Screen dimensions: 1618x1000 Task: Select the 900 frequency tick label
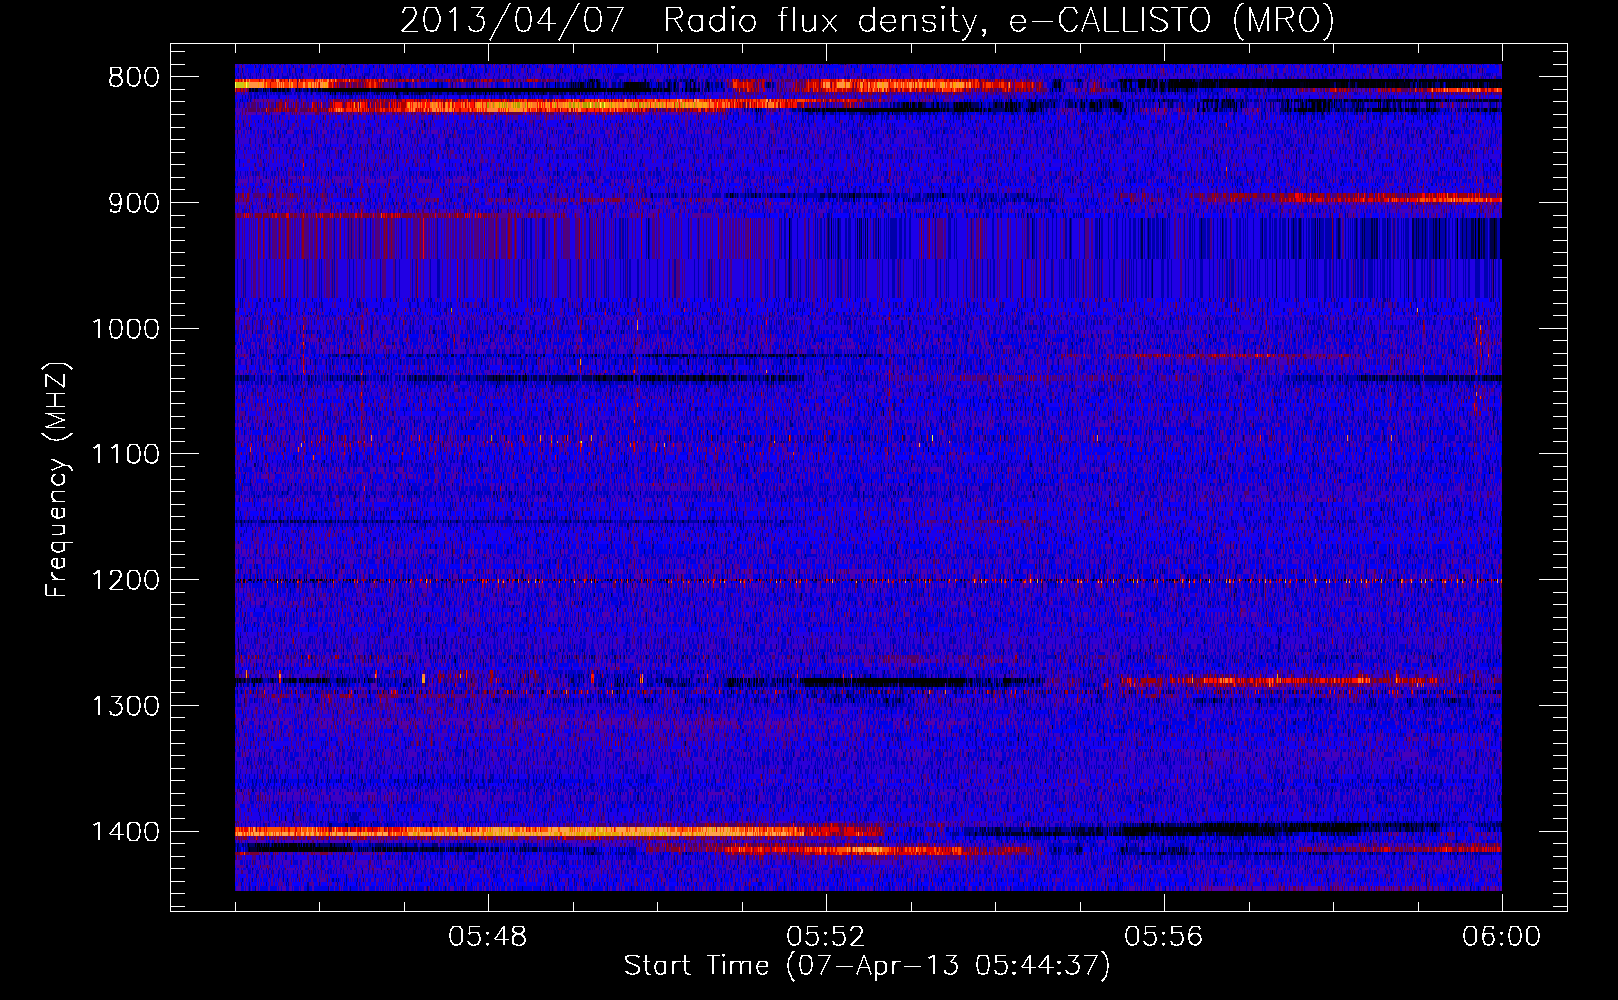click(133, 204)
